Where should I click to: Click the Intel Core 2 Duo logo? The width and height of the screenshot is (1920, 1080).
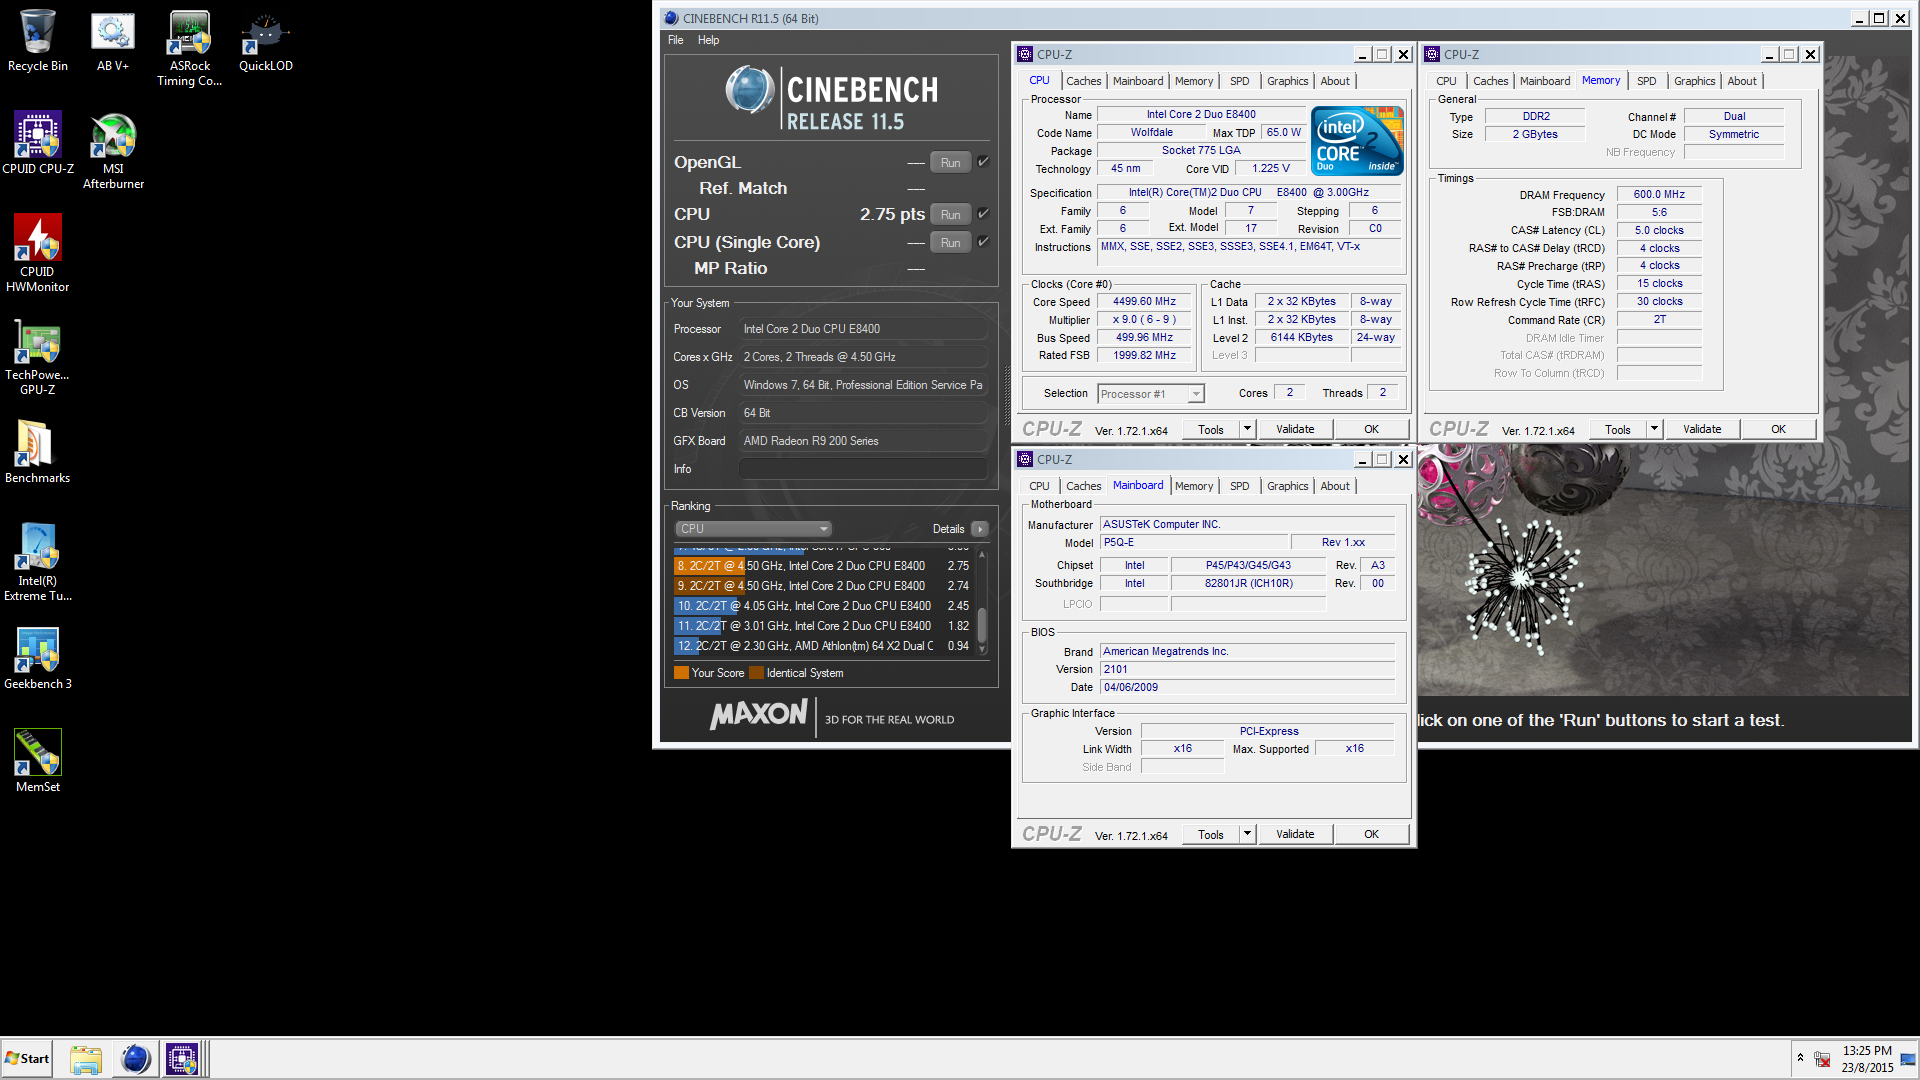1357,140
